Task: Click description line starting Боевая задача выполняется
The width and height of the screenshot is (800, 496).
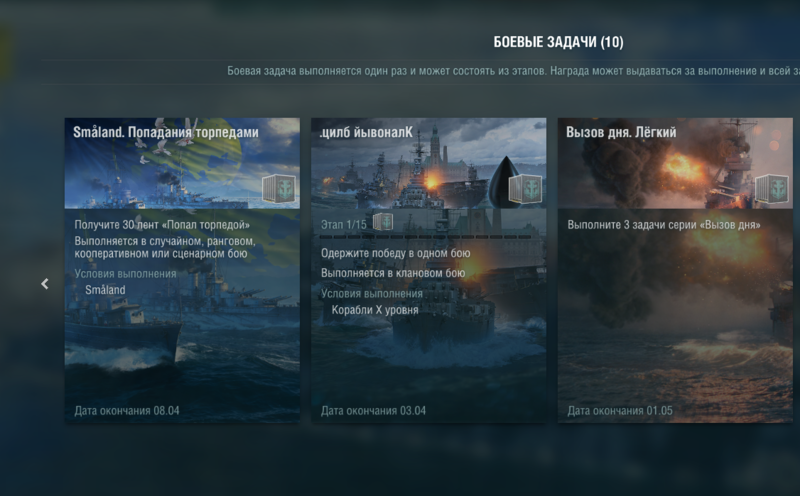Action: click(x=513, y=71)
